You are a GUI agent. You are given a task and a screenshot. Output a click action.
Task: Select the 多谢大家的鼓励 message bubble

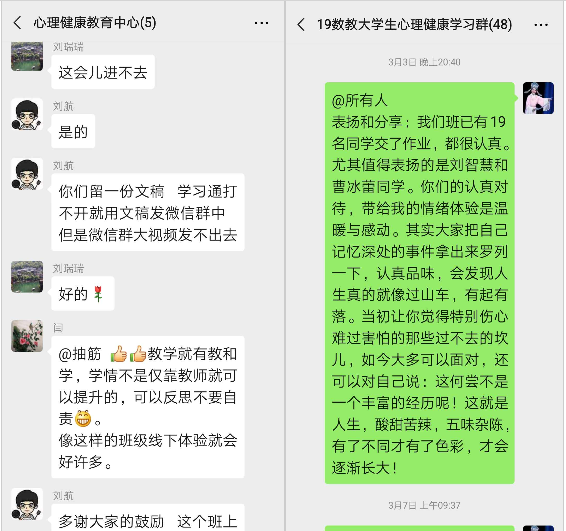coord(148,518)
